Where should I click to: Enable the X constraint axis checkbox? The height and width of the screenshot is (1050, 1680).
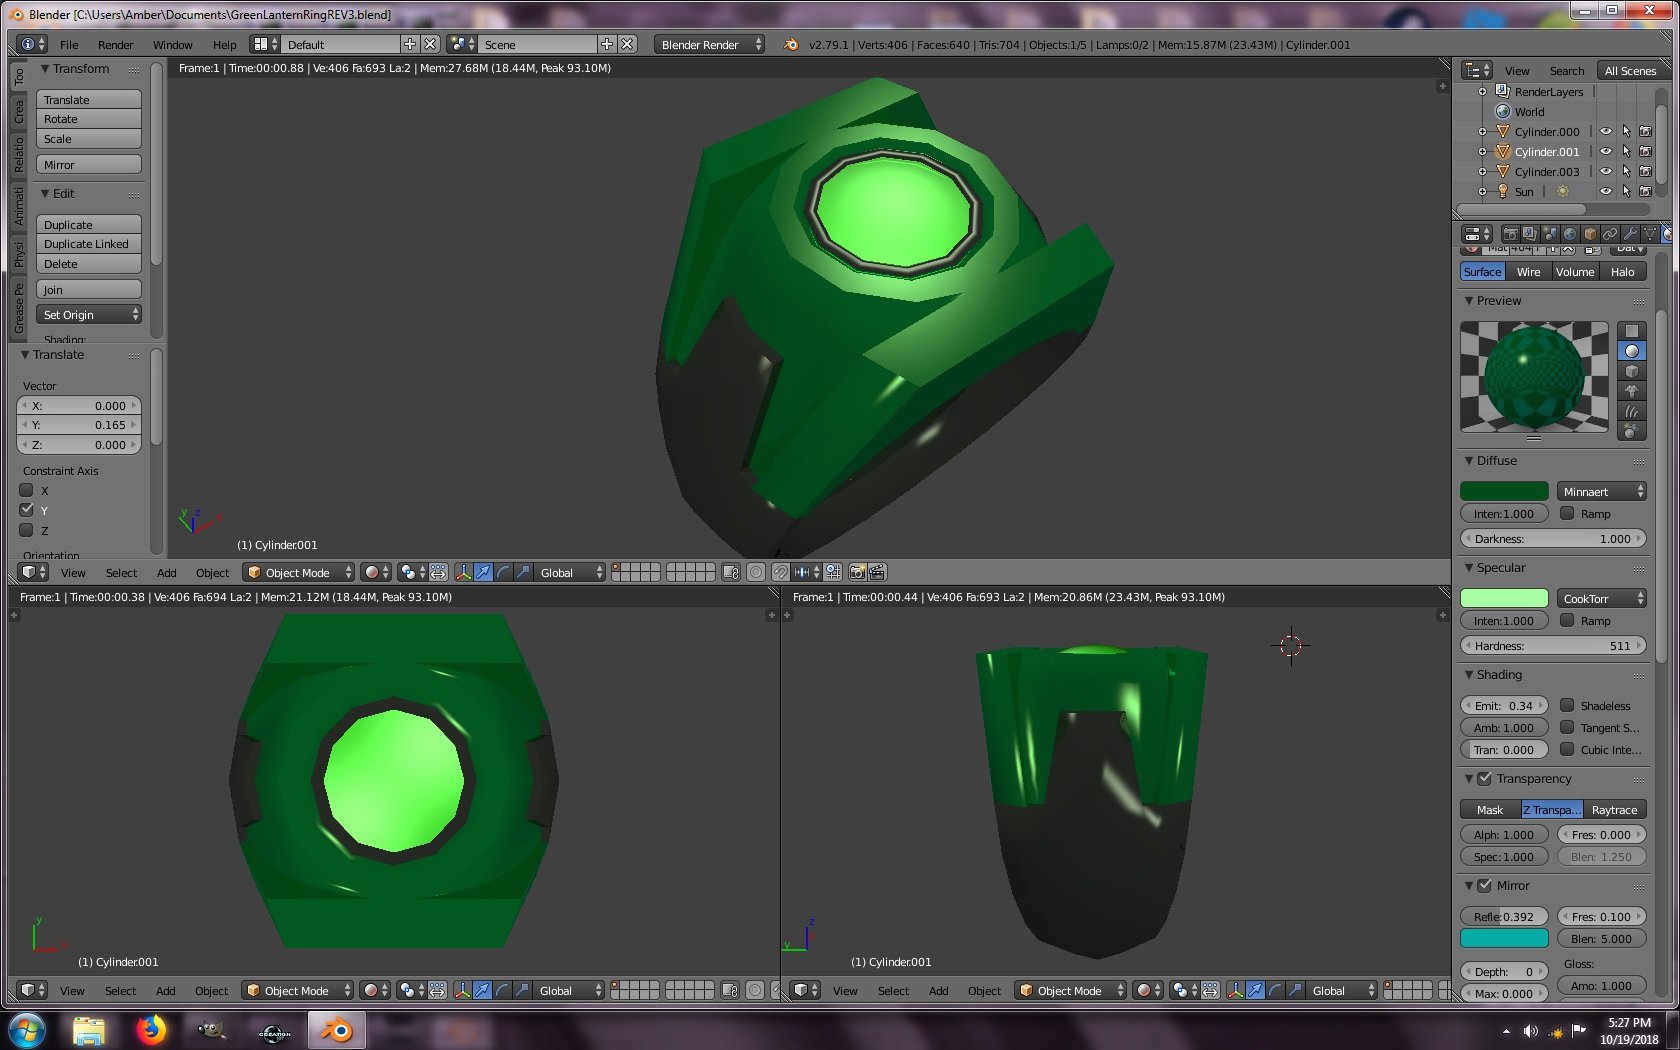click(x=27, y=490)
